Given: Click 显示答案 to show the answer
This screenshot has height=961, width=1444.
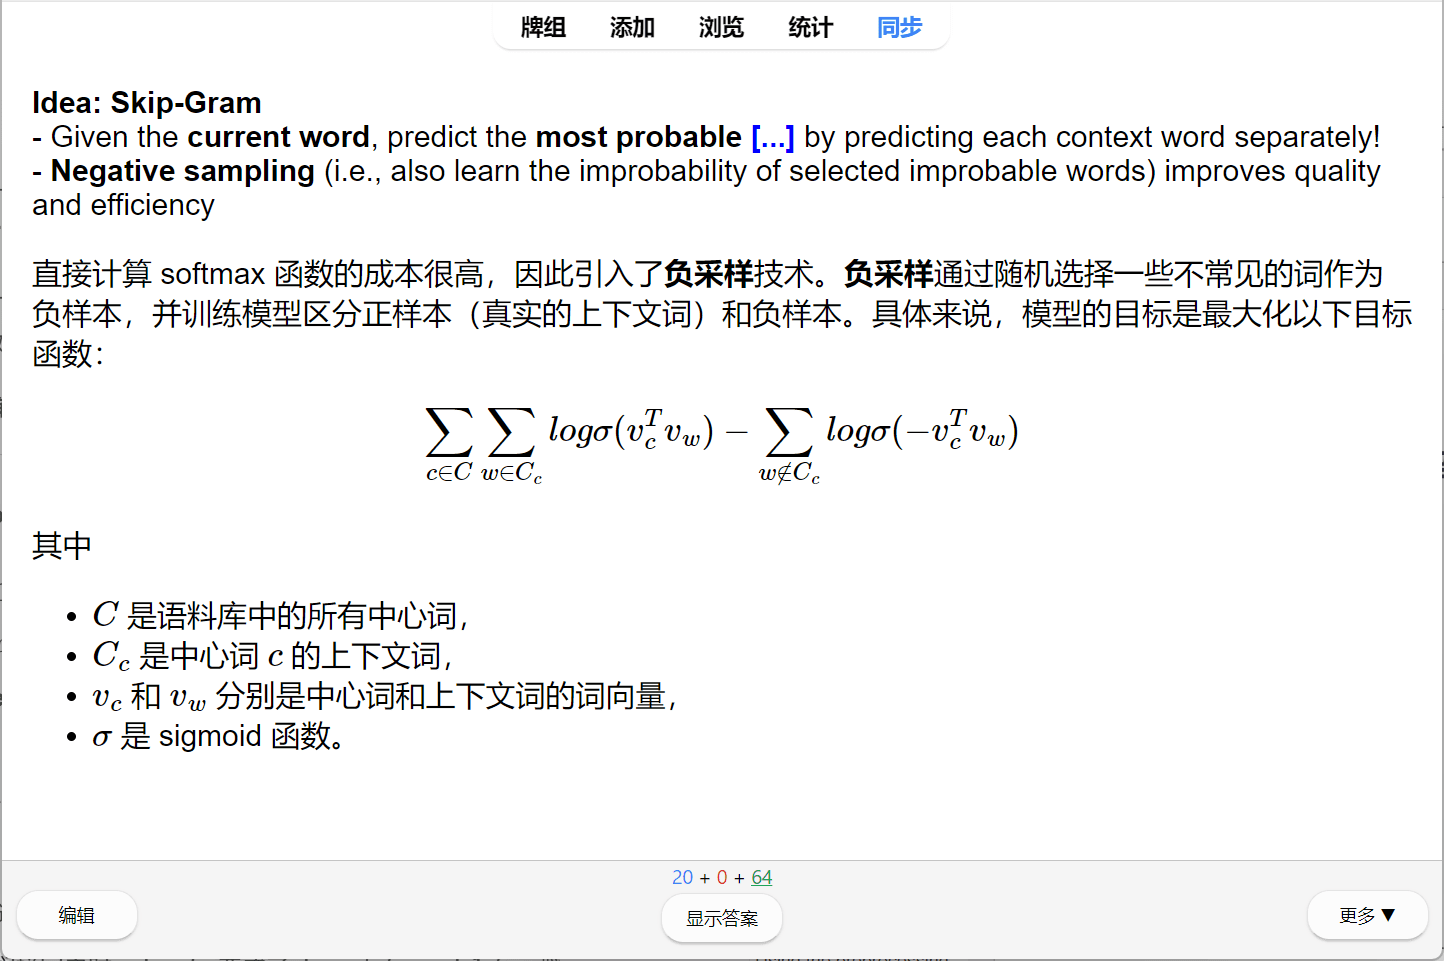Looking at the screenshot, I should click(721, 918).
